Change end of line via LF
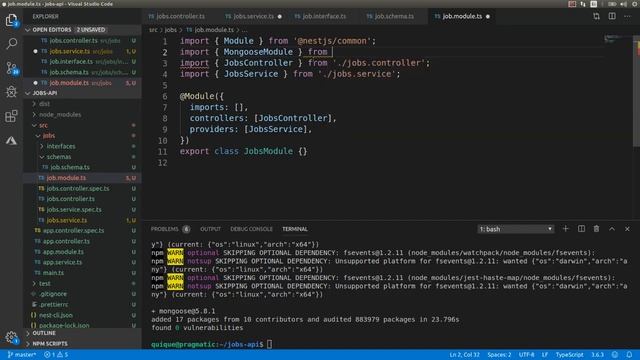The height and width of the screenshot is (360, 640). click(544, 355)
